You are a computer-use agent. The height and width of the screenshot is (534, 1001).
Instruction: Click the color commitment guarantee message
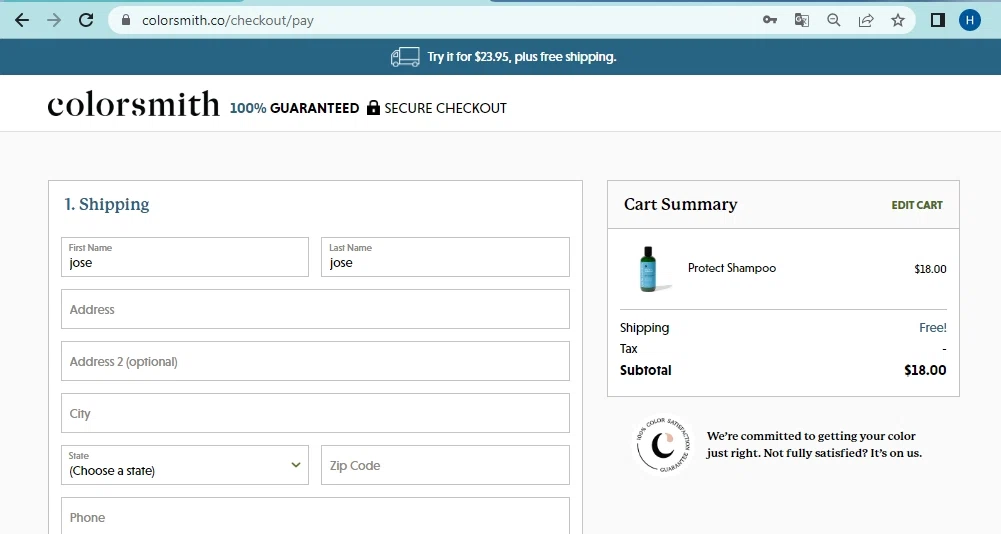click(814, 445)
